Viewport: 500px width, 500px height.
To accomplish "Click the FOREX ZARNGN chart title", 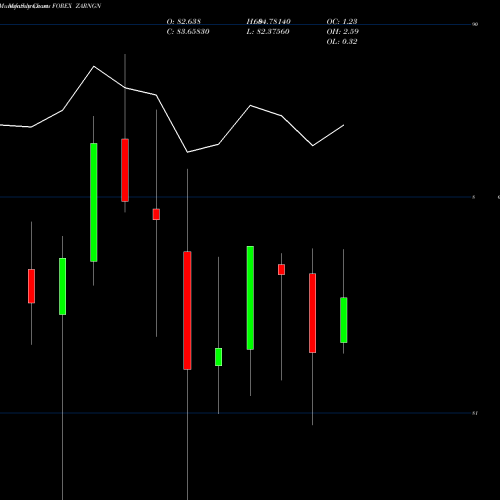I will pyautogui.click(x=77, y=6).
